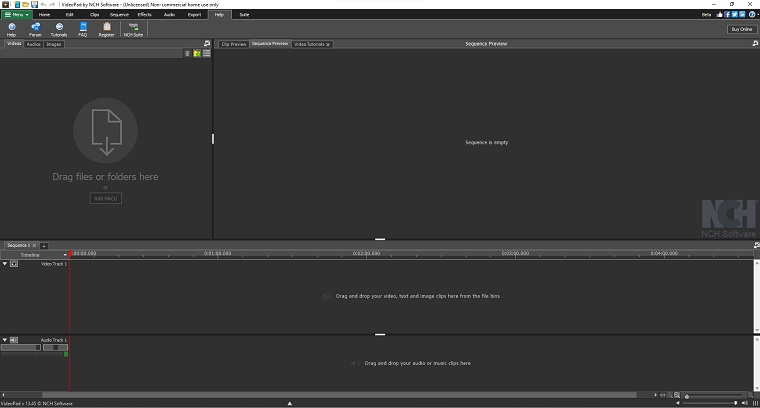Viewport: 760px width, 408px height.
Task: Click the Buy Online button
Action: 742,29
